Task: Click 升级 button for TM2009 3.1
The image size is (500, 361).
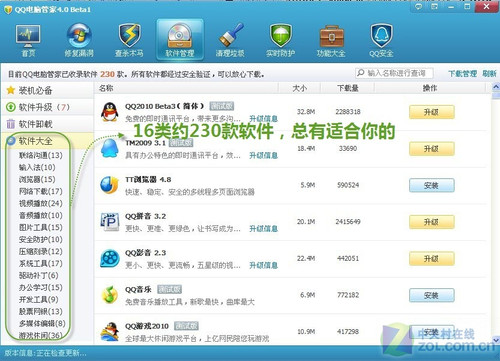Action: [x=432, y=149]
